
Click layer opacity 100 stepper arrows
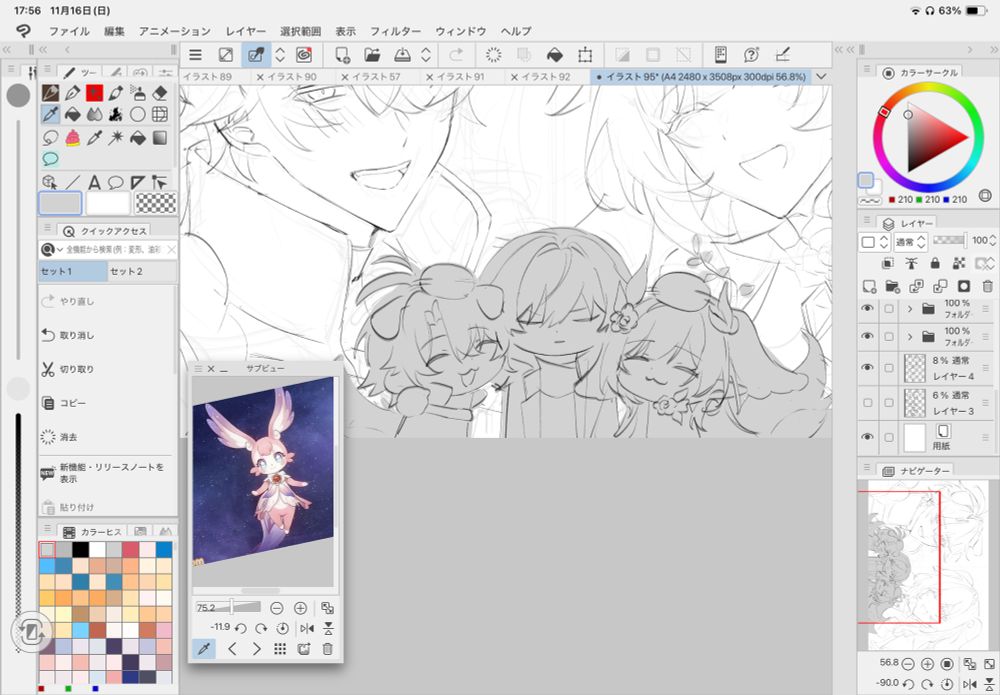click(x=992, y=240)
